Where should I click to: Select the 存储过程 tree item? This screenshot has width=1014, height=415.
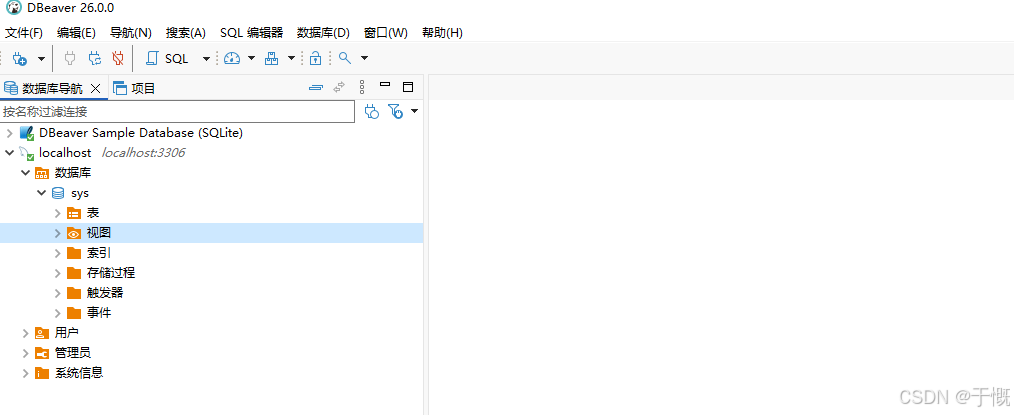point(111,273)
